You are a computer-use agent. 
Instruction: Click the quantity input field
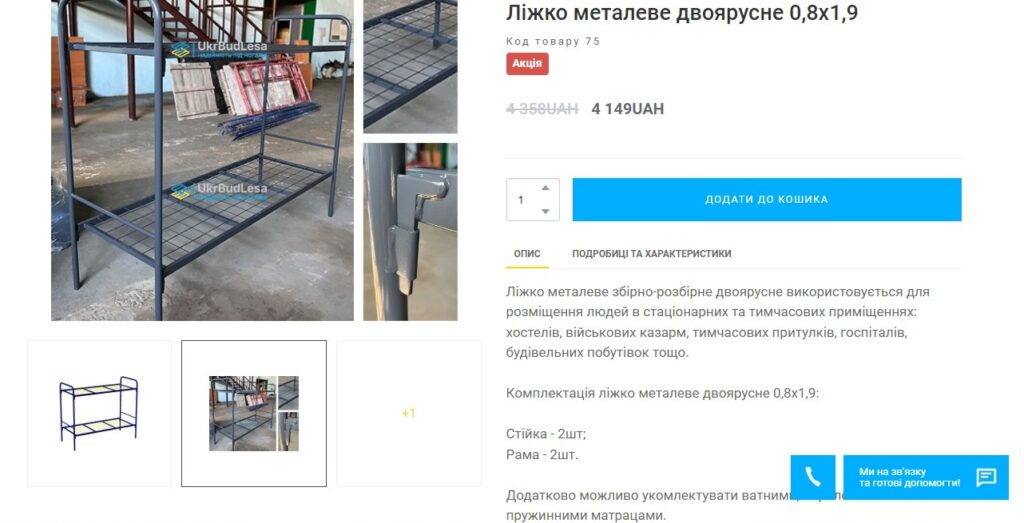(x=532, y=199)
